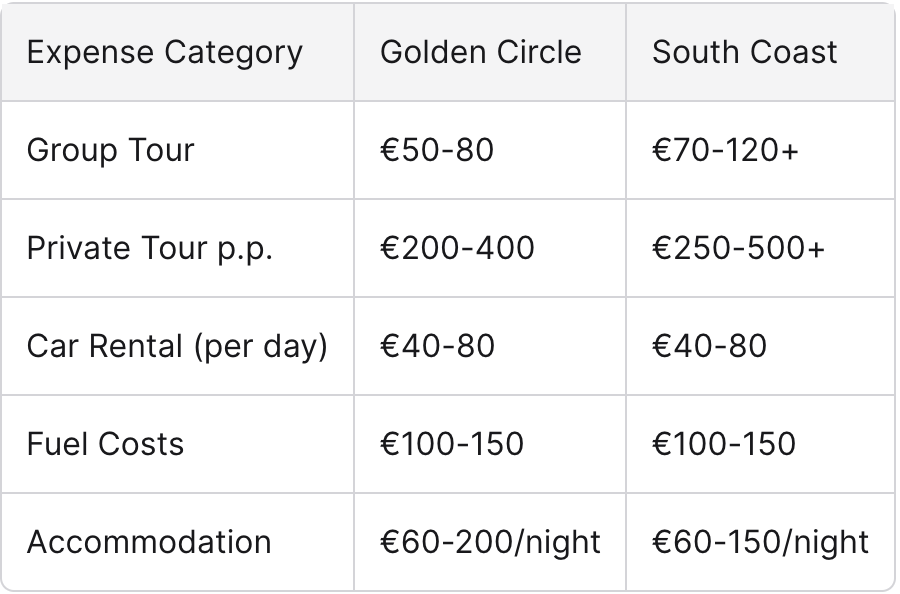900x594 pixels.
Task: Select the €60-200/night accommodation cell
Action: click(x=490, y=543)
